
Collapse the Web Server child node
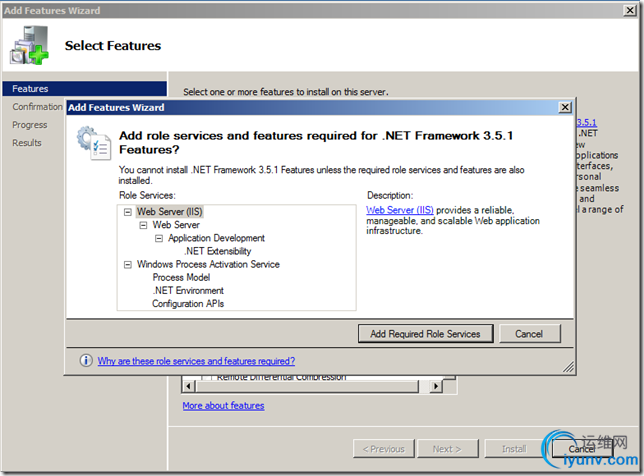[143, 225]
